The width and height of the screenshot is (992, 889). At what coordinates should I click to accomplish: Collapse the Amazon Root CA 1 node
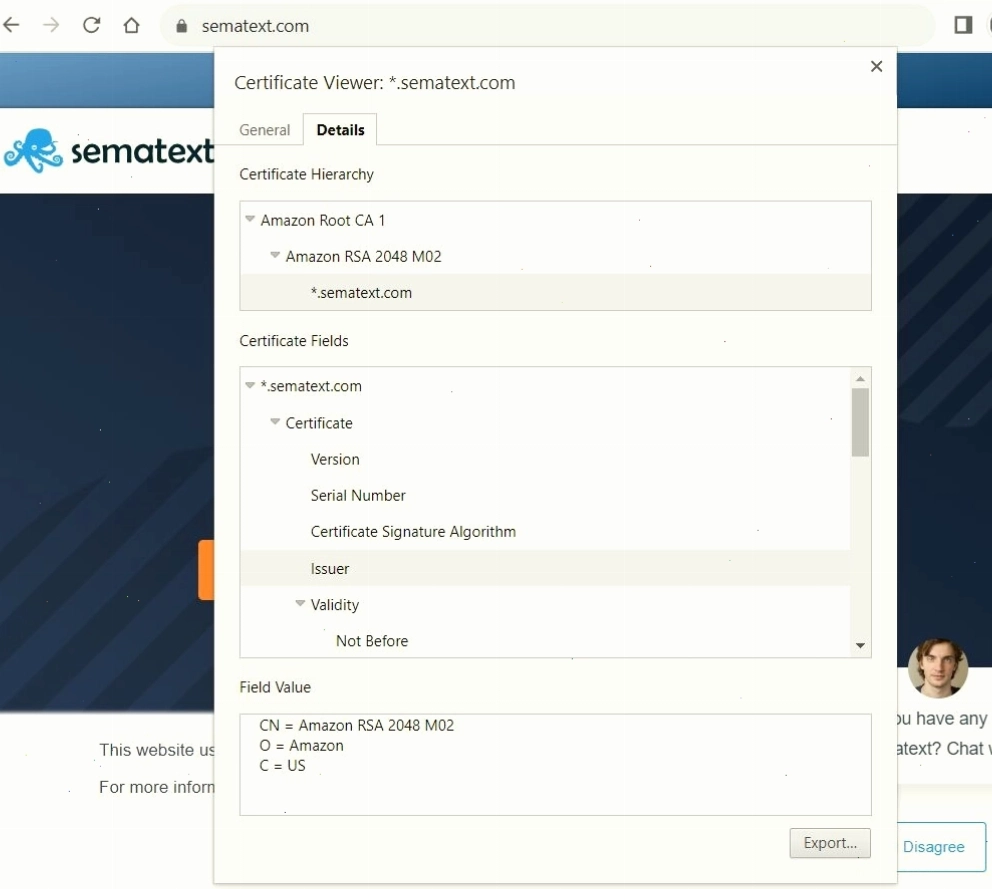click(250, 219)
